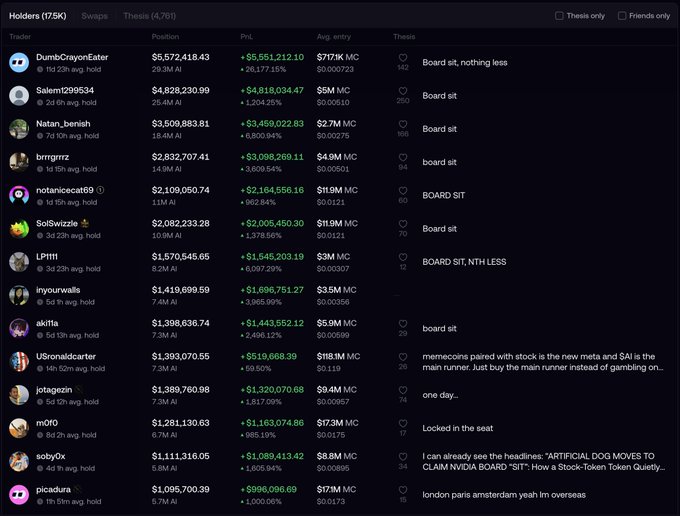Open Salem1299534's default avatar
Viewport: 680px width, 516px height.
[19, 96]
